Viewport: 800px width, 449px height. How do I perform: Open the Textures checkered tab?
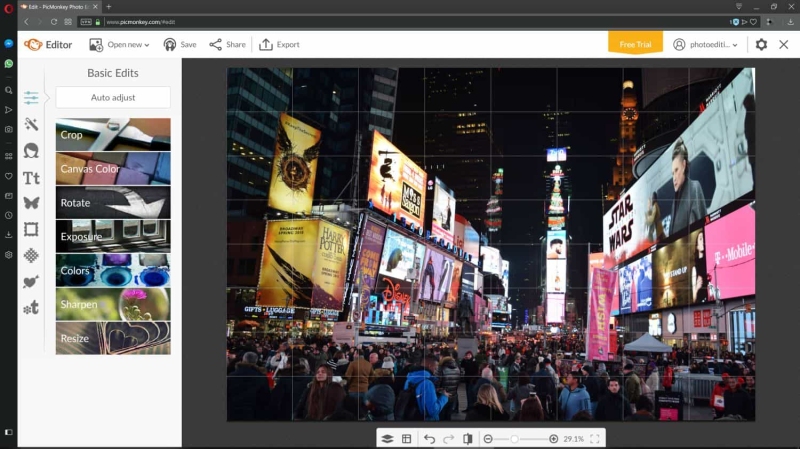[31, 255]
